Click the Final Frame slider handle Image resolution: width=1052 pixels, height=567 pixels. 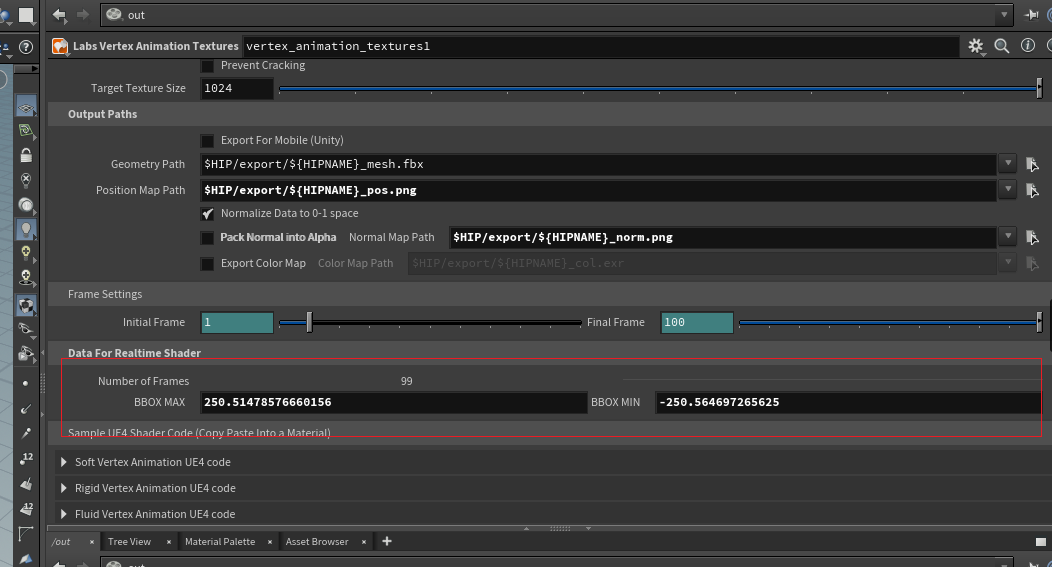(1039, 322)
